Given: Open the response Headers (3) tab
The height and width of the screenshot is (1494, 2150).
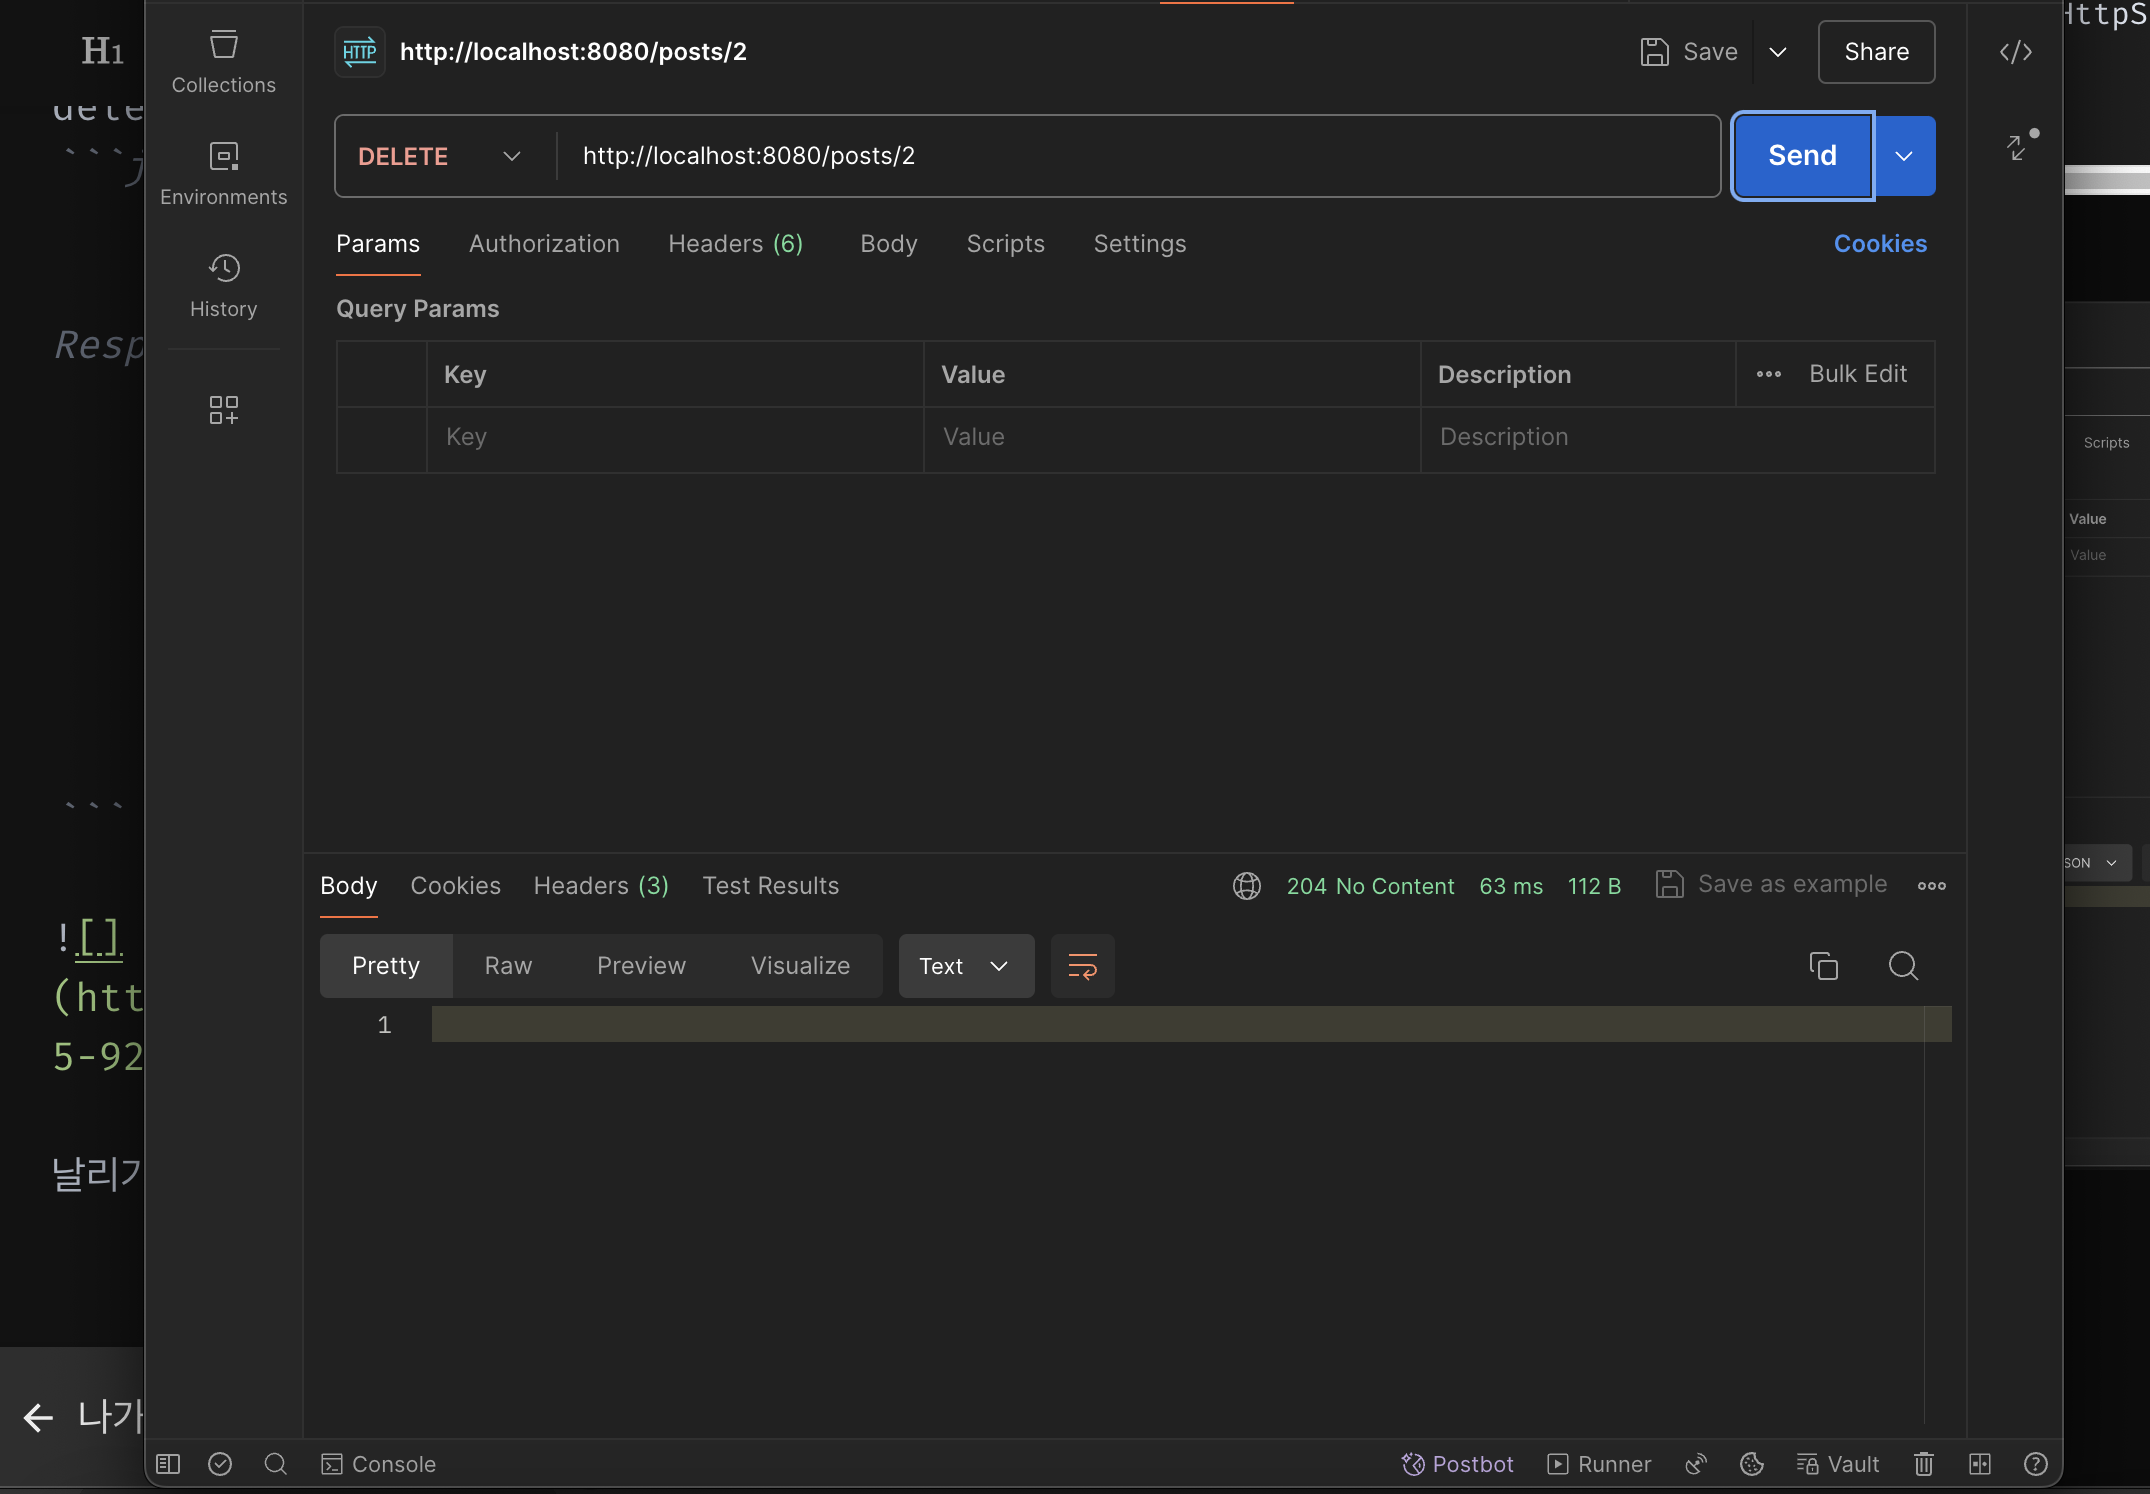Looking at the screenshot, I should tap(601, 886).
